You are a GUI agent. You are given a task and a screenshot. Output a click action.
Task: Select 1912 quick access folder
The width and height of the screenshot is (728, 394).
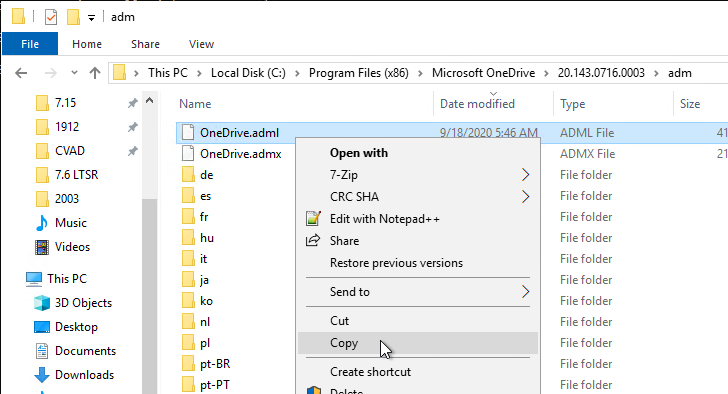click(x=67, y=127)
